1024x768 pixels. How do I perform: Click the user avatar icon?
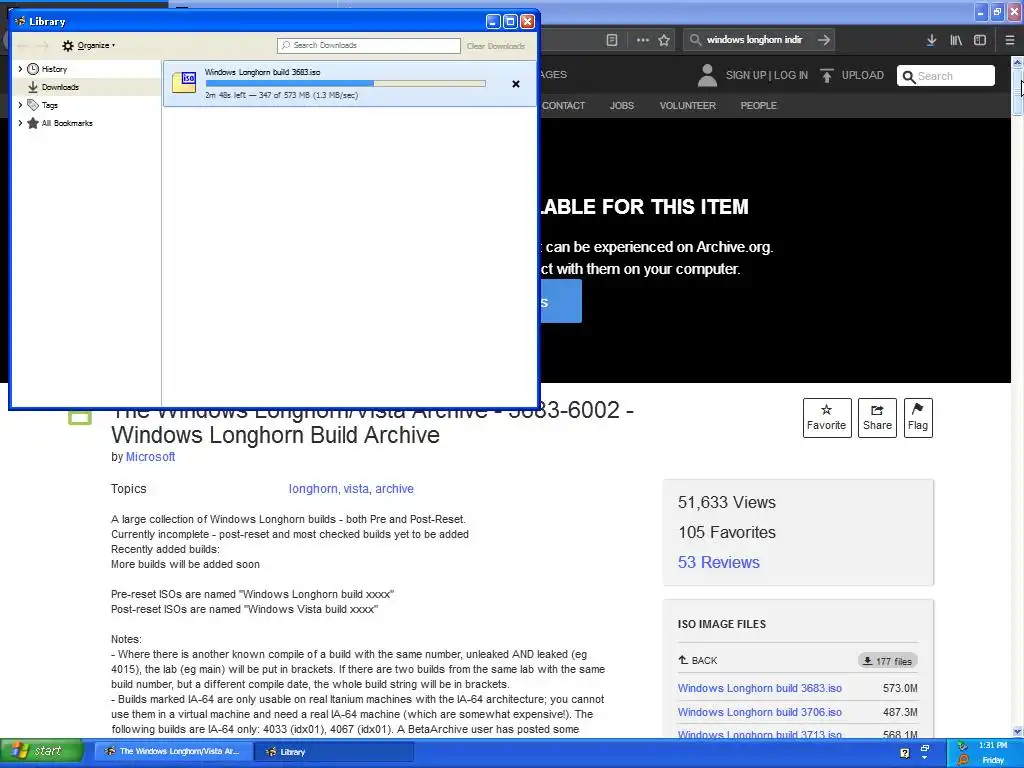click(x=707, y=75)
